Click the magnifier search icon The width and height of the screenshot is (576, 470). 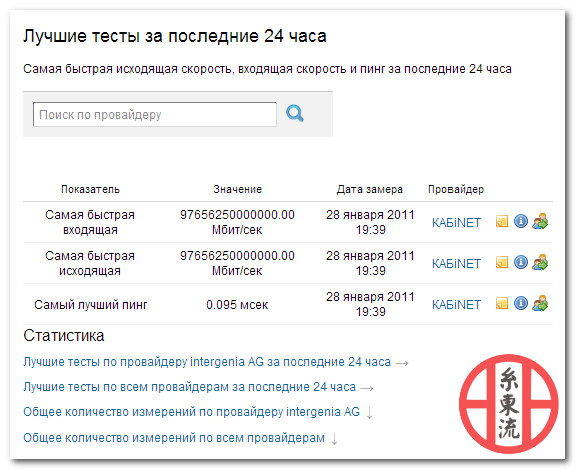point(295,114)
